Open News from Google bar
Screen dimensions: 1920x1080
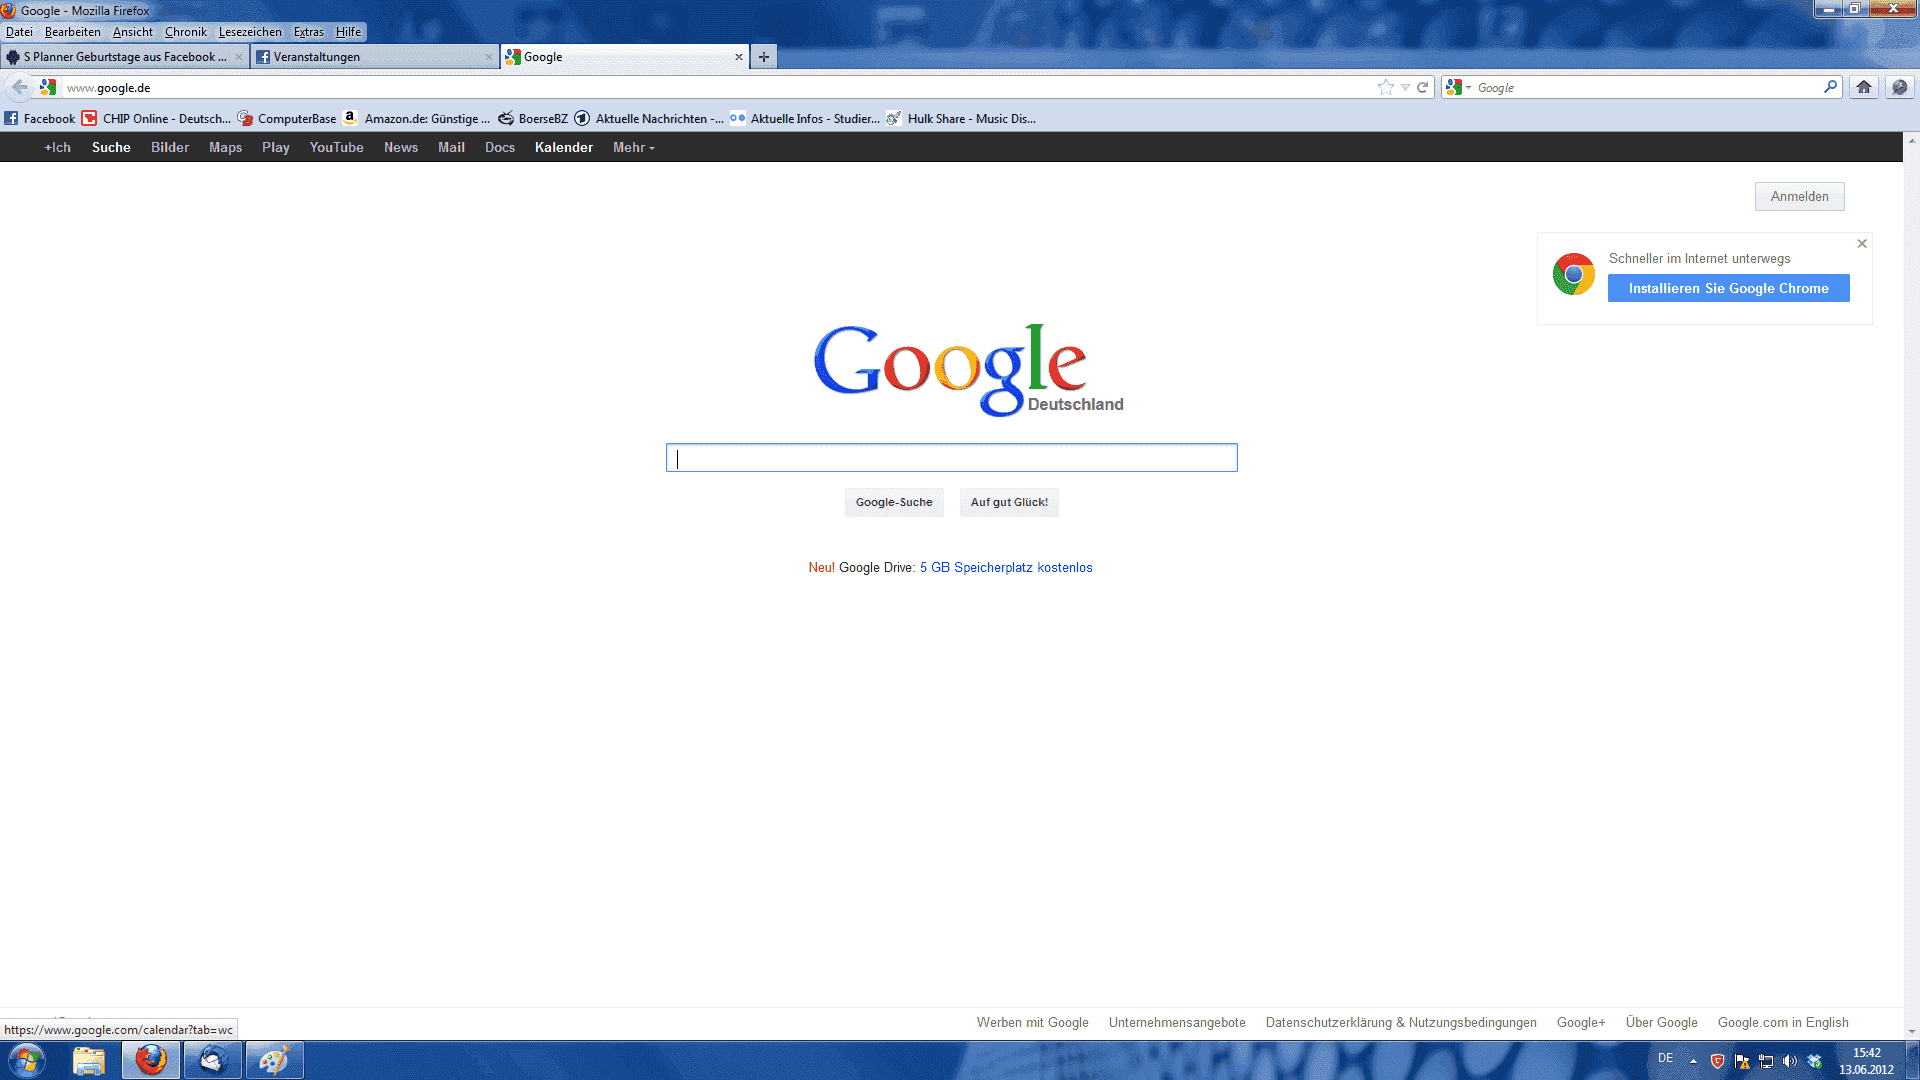click(x=401, y=147)
